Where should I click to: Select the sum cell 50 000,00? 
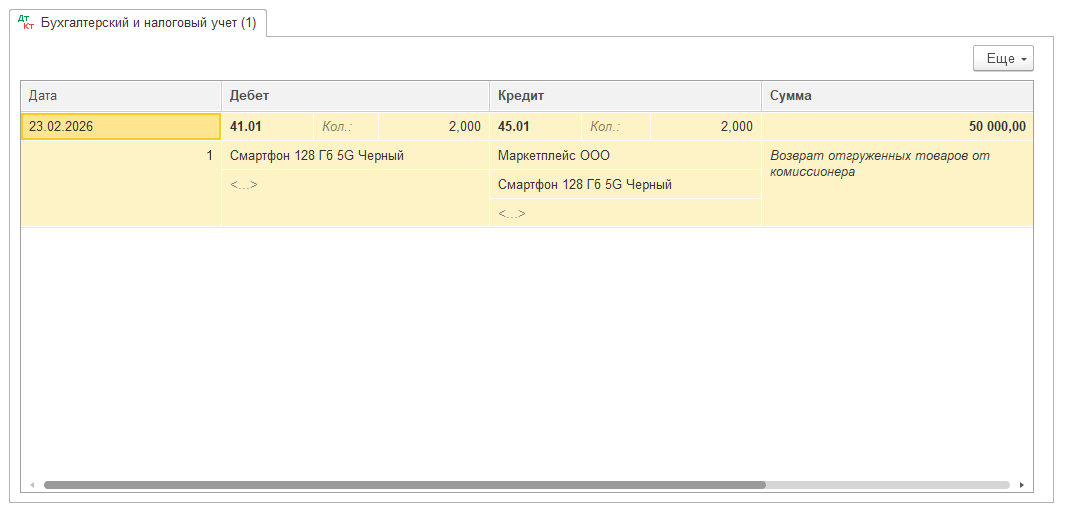(897, 126)
